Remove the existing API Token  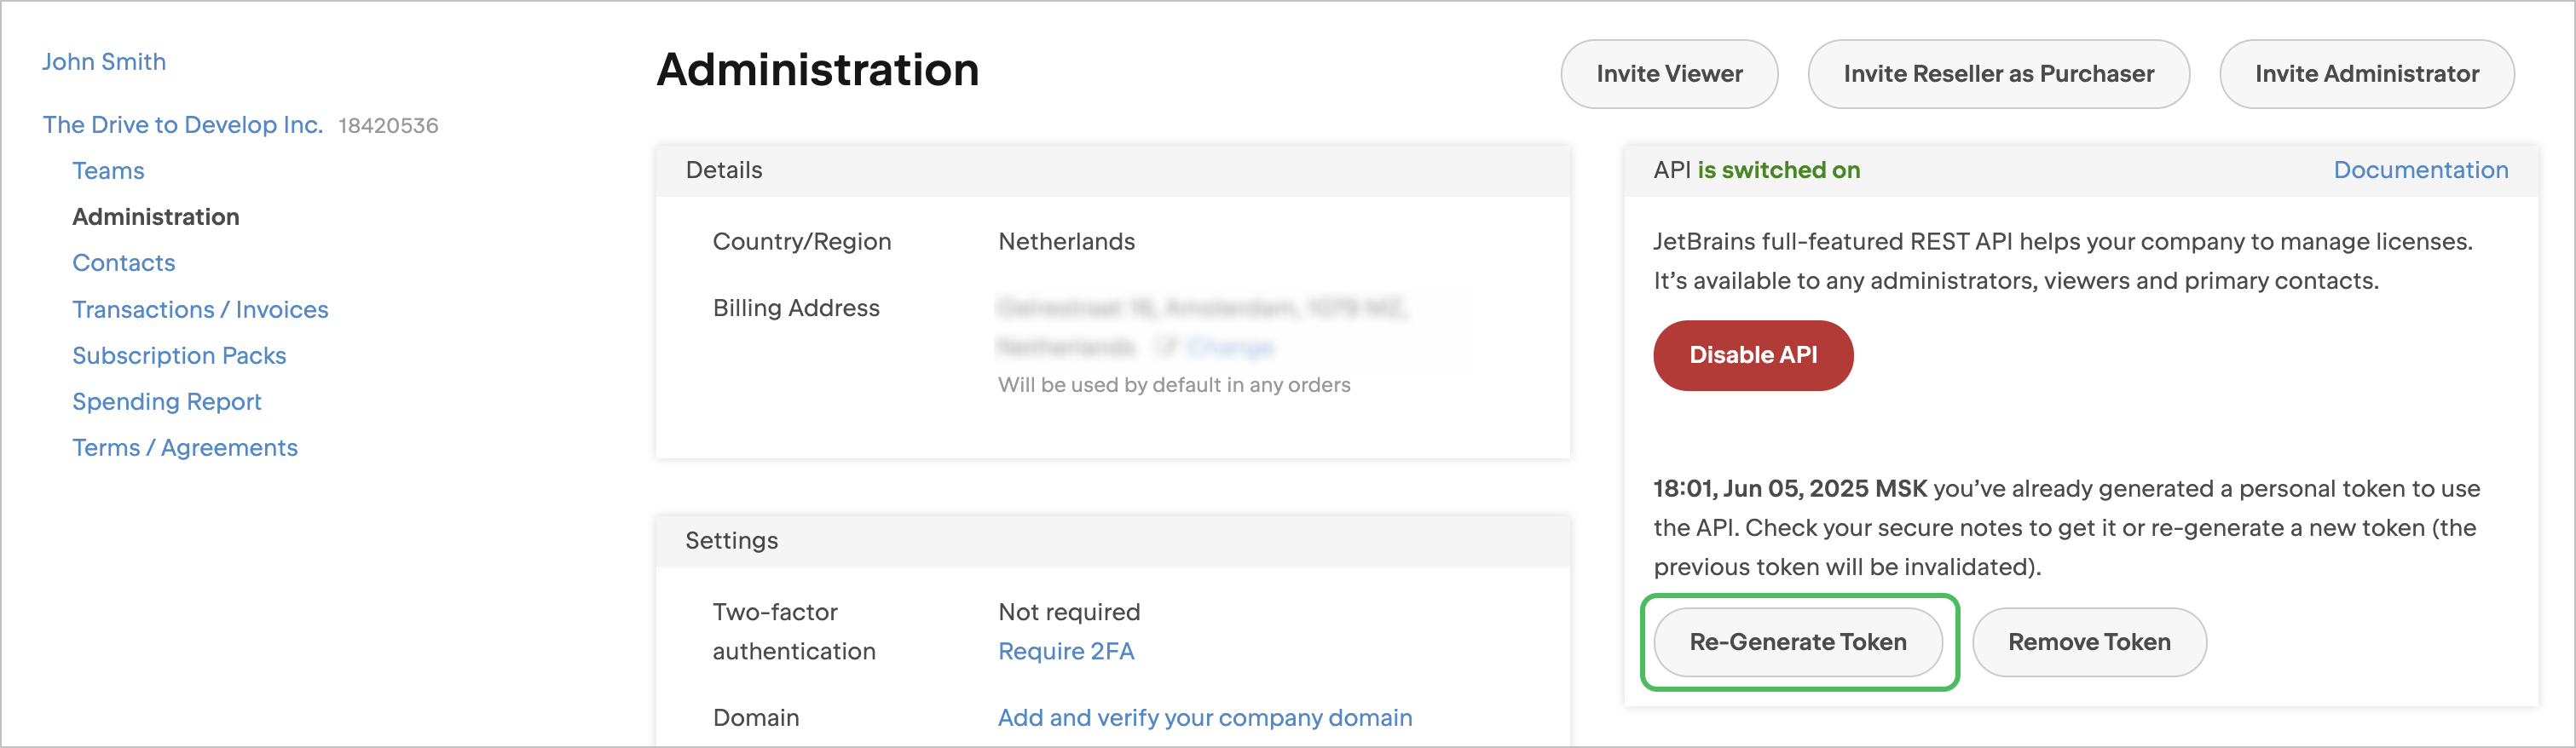click(x=2088, y=642)
